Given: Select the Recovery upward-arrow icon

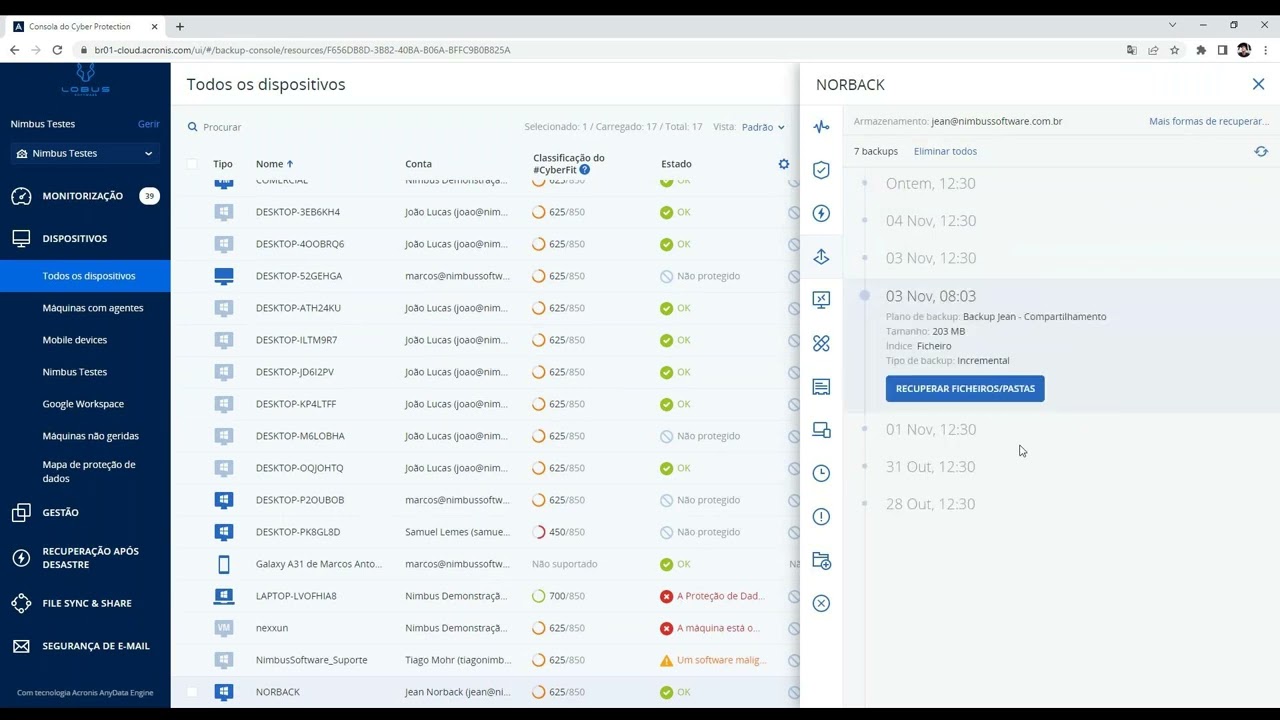Looking at the screenshot, I should coord(821,257).
